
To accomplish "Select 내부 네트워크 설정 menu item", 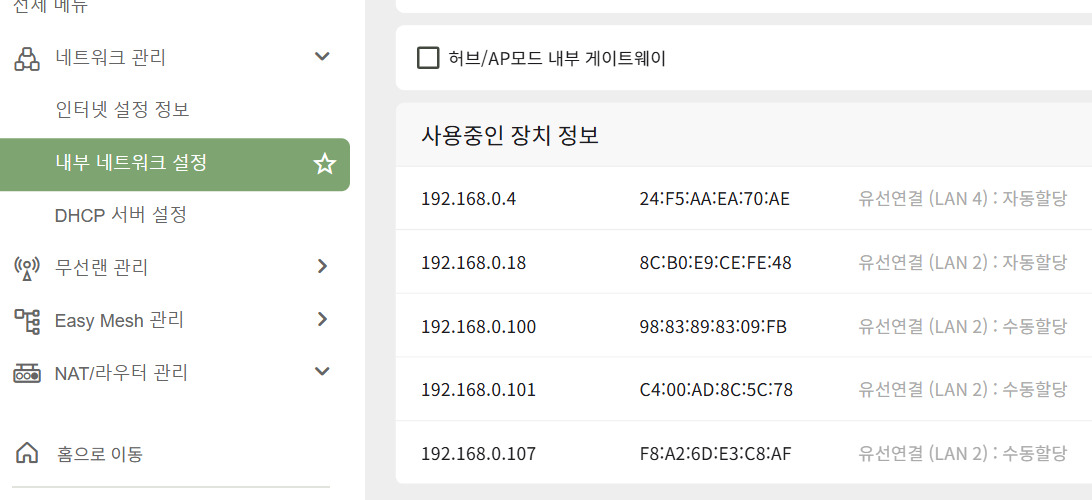I will pyautogui.click(x=174, y=164).
